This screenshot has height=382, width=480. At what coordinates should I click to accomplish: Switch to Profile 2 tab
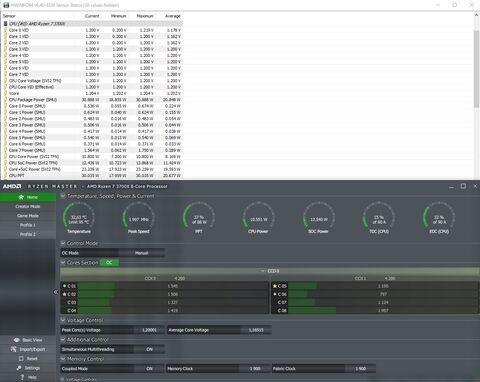pos(28,234)
